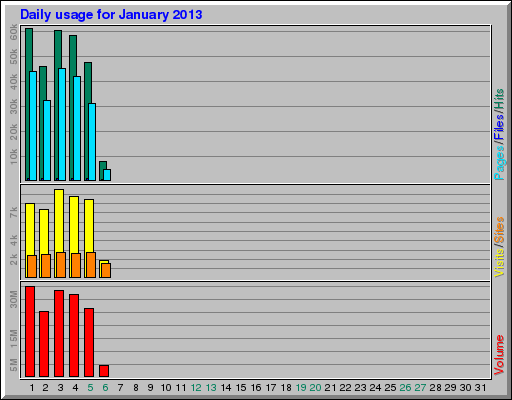512x400 pixels.
Task: Click the '5M' volume axis label
Action: 13,365
